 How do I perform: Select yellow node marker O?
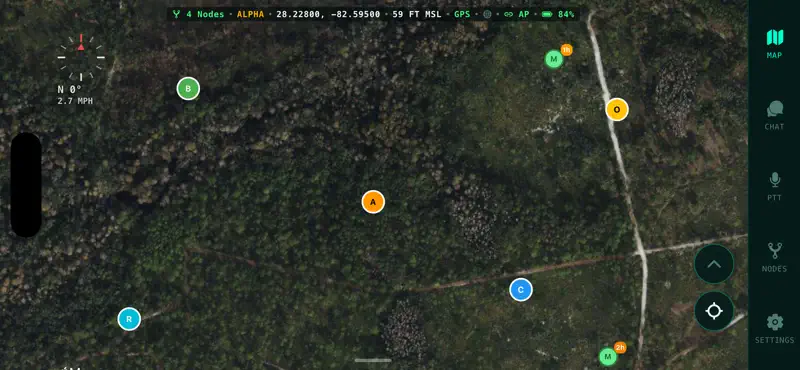[617, 109]
